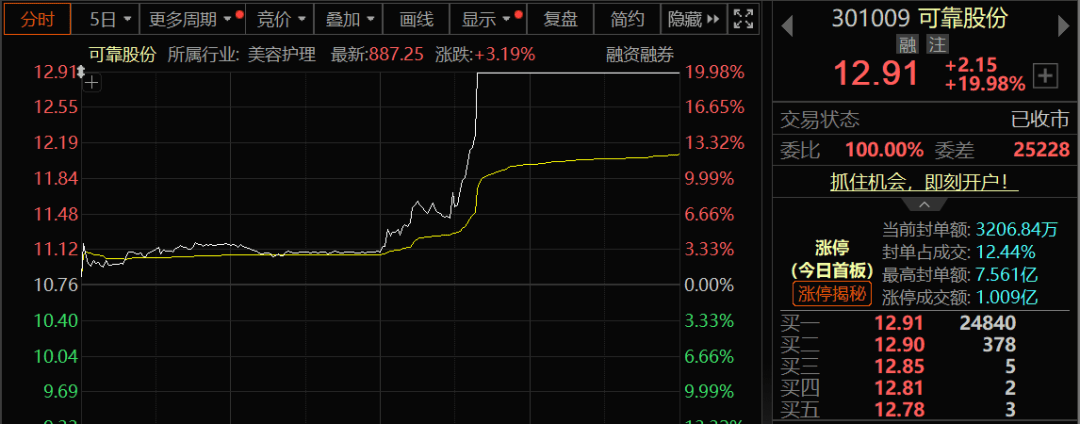Click the price axis scale arrows icon
Image resolution: width=1080 pixels, height=424 pixels.
pyautogui.click(x=81, y=72)
